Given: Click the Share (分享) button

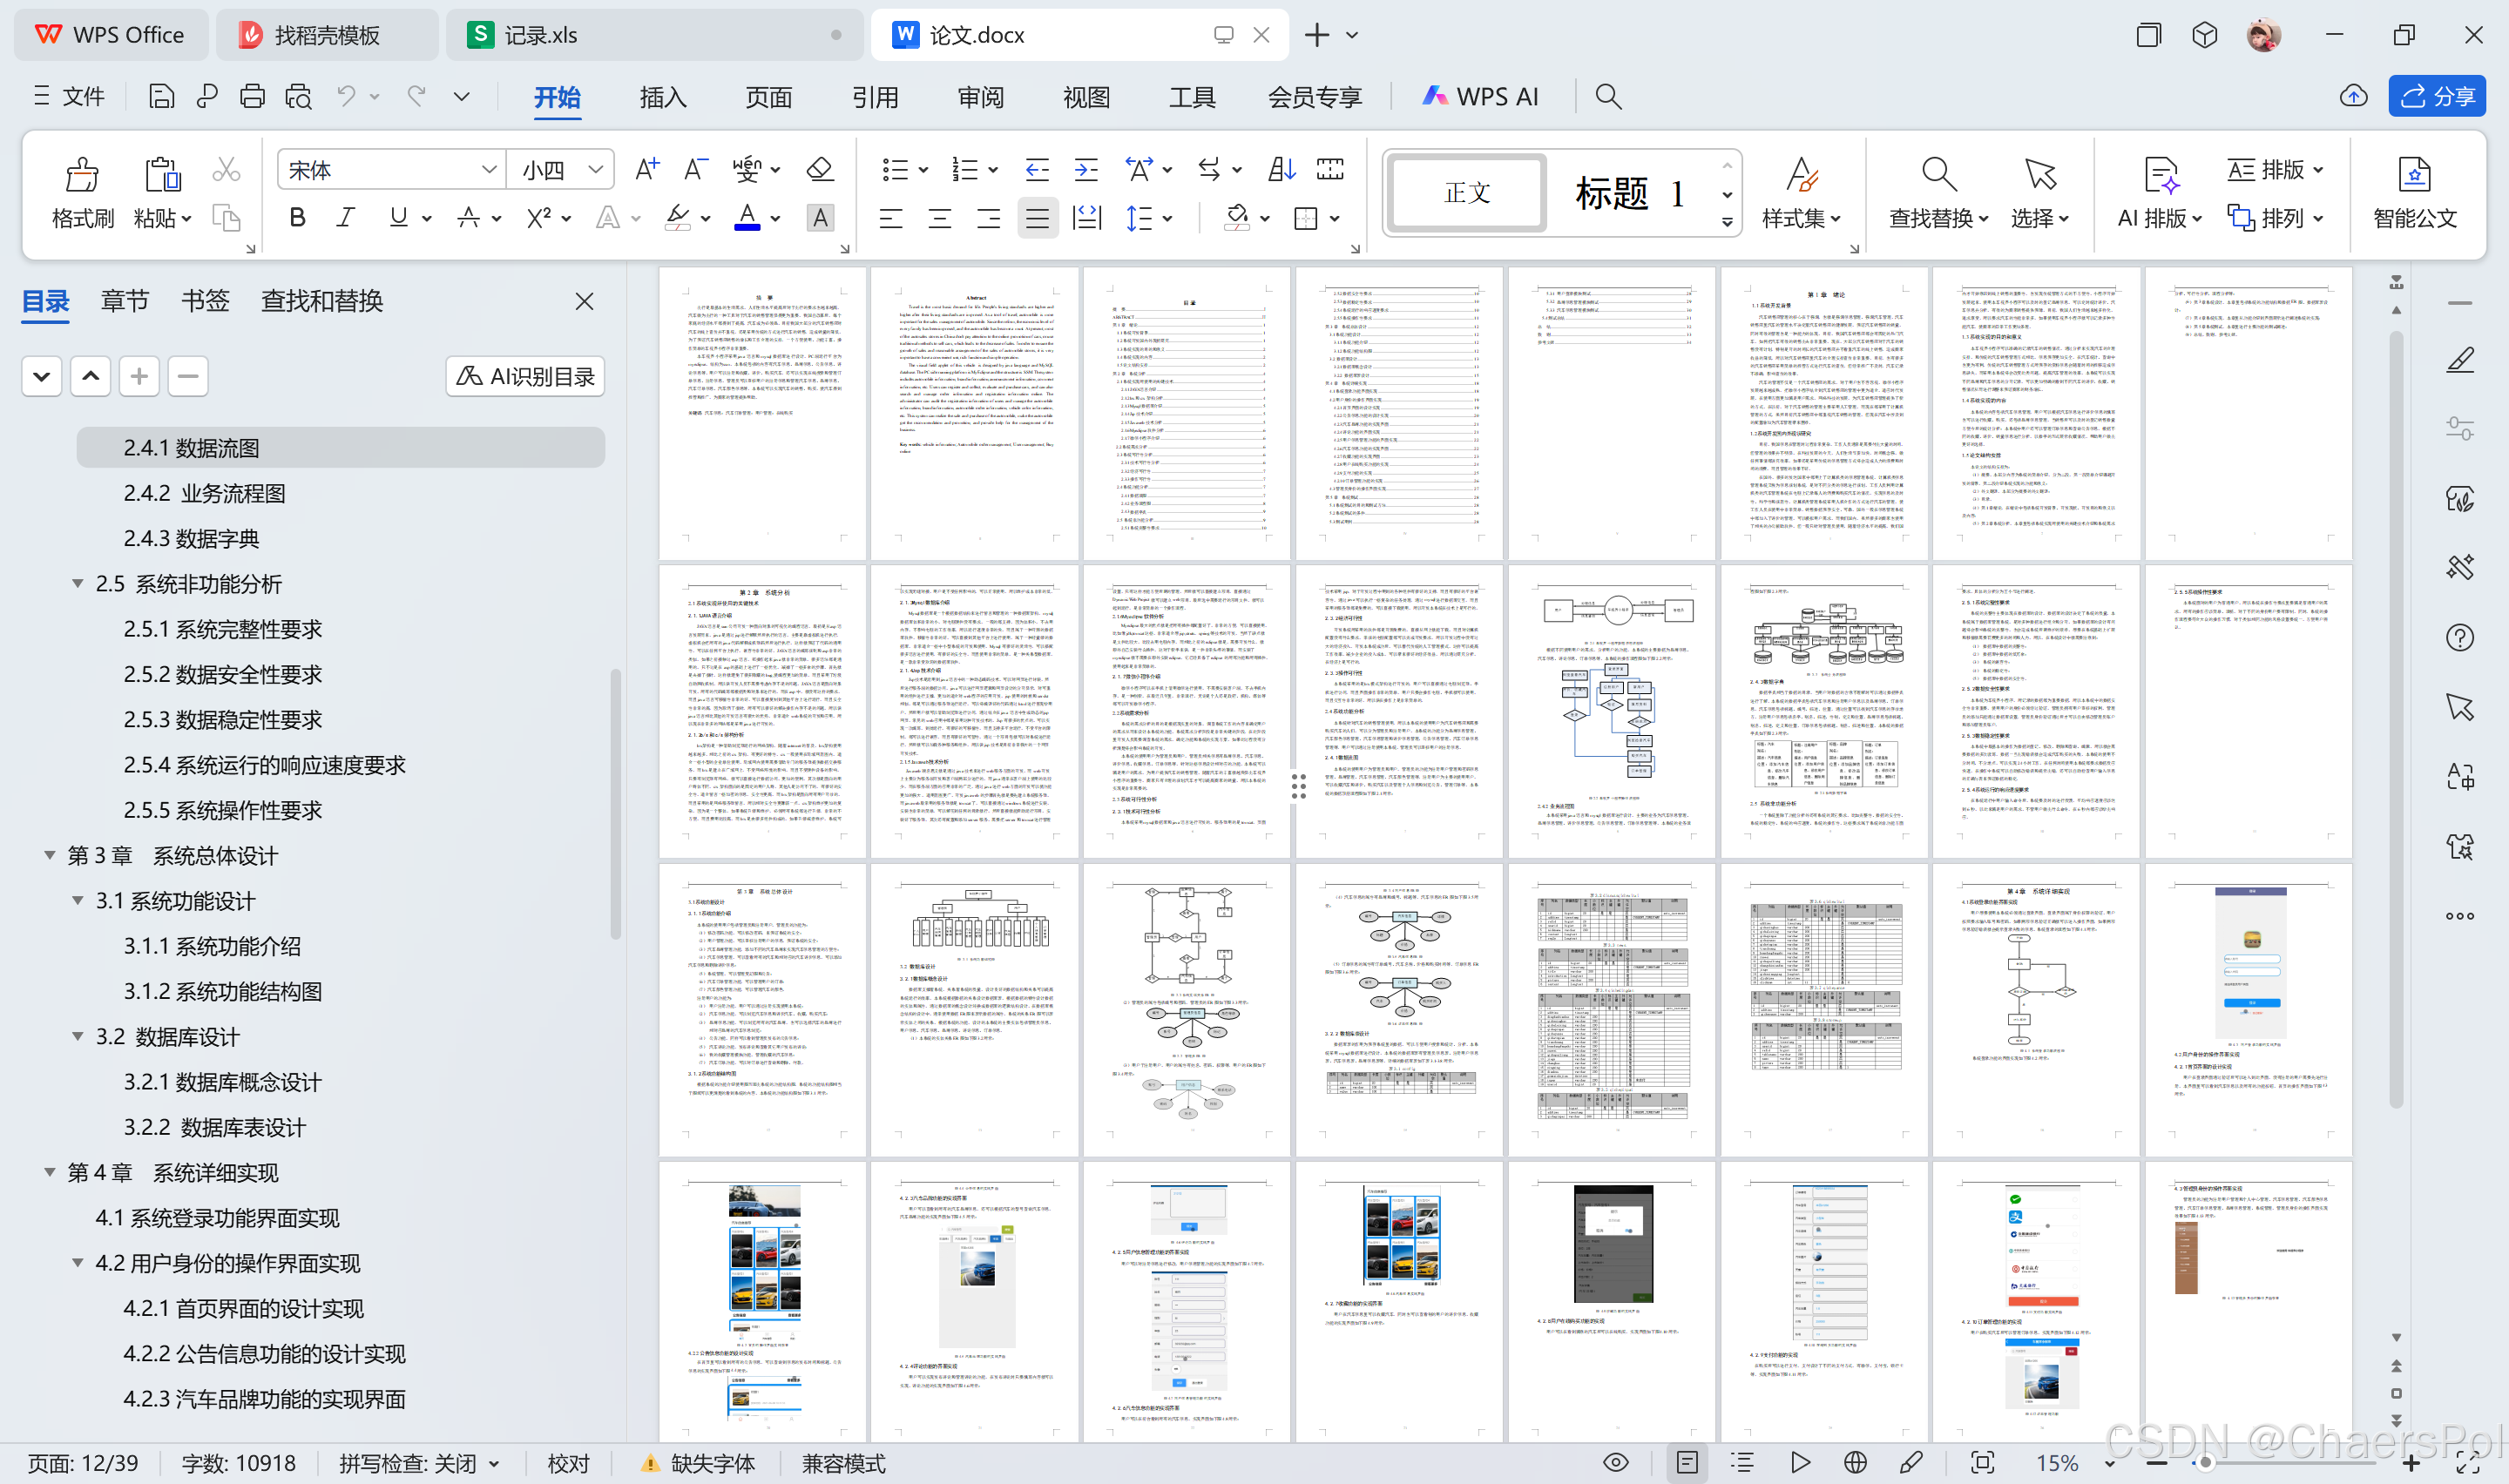Looking at the screenshot, I should click(x=2437, y=96).
